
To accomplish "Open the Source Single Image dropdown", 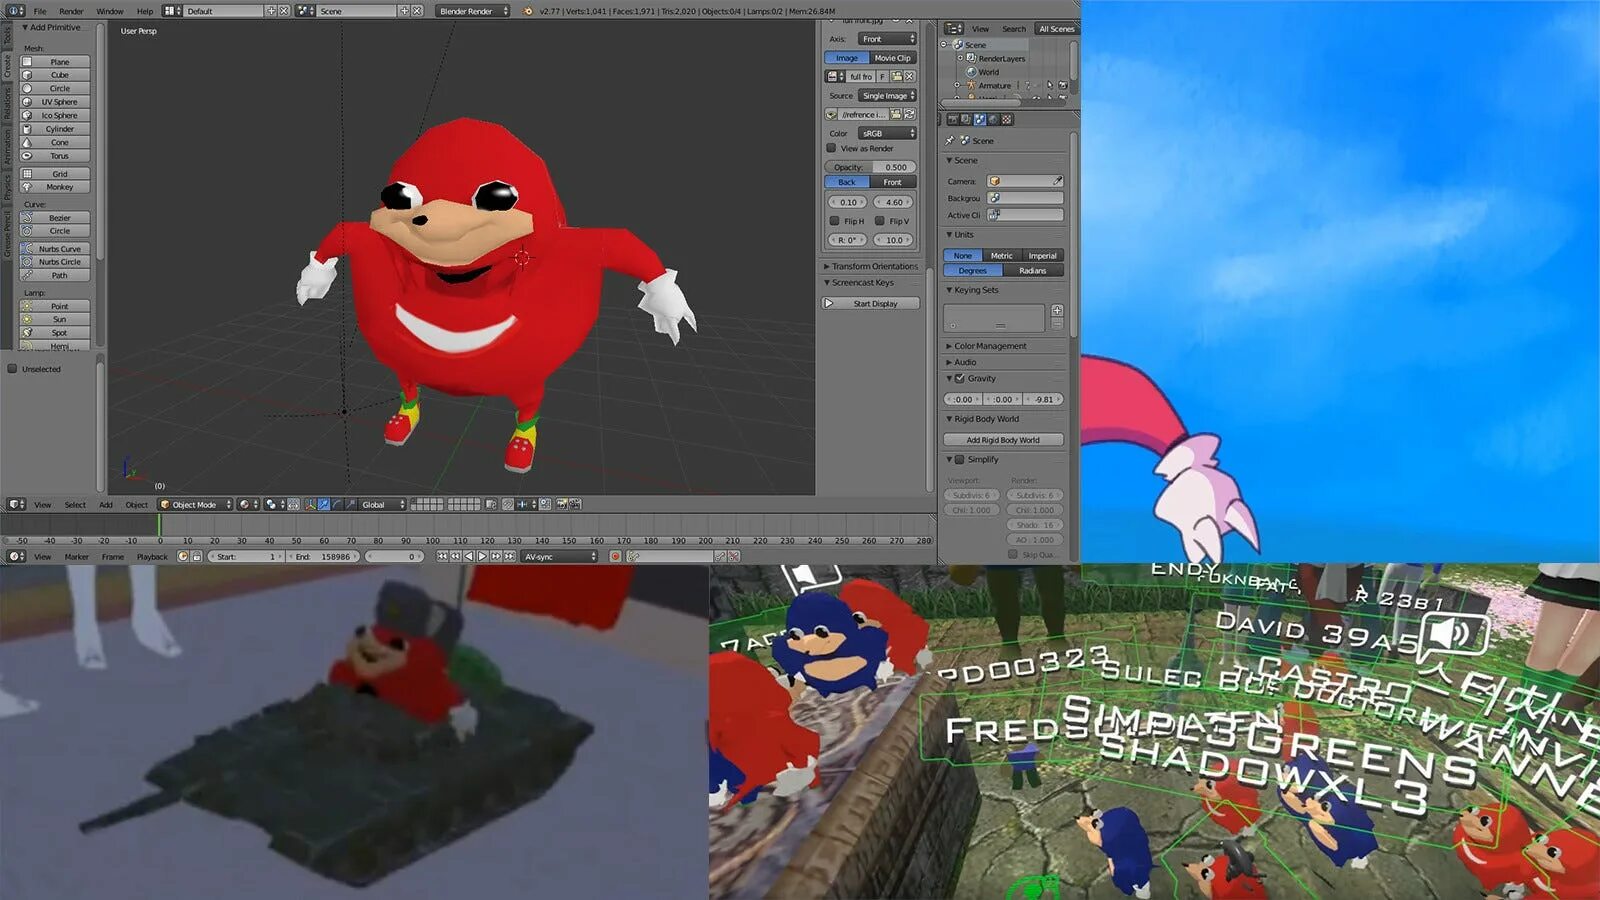I will [x=888, y=96].
